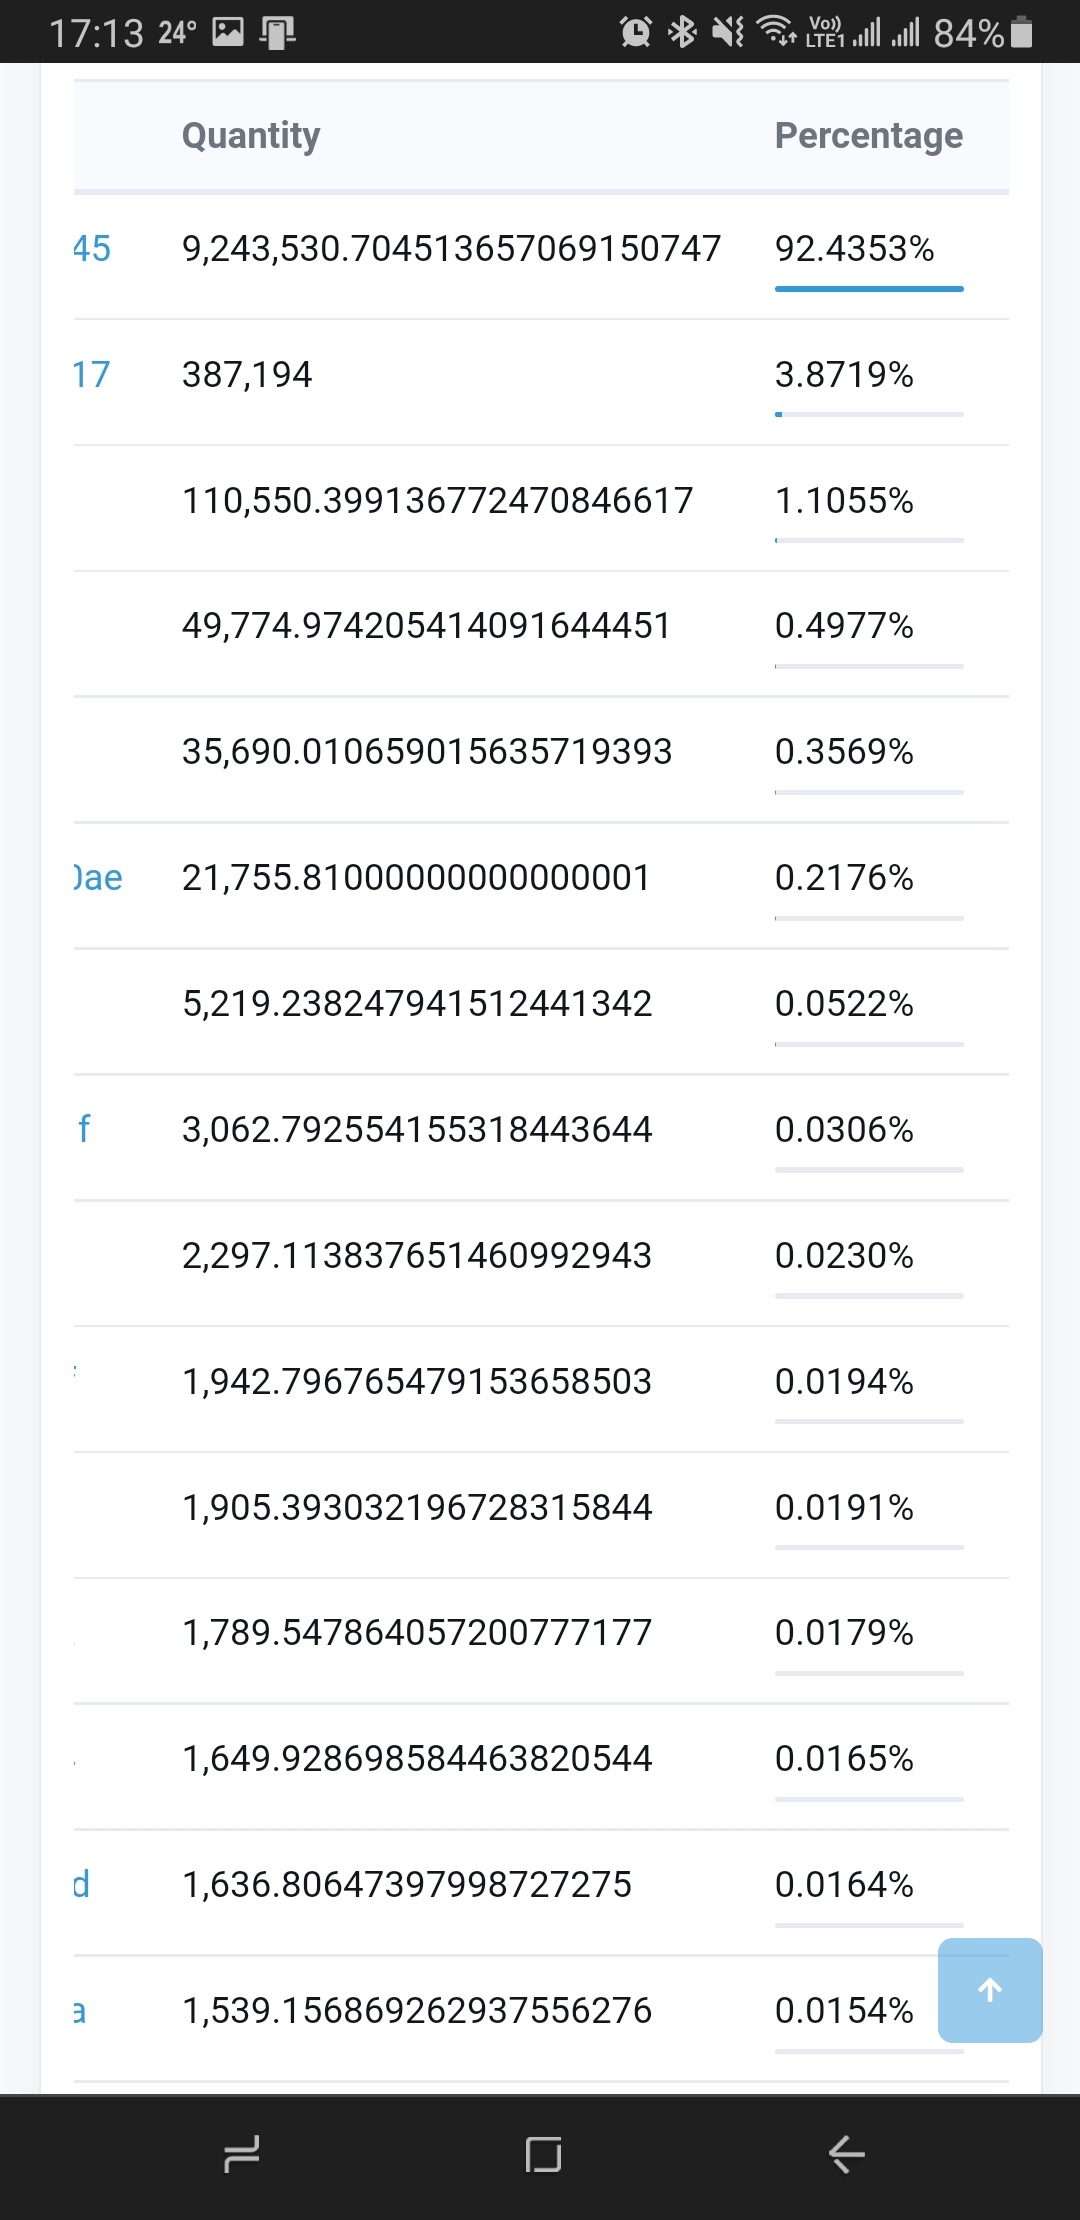Open the address link ending in ae
1080x2220 pixels.
coord(98,877)
